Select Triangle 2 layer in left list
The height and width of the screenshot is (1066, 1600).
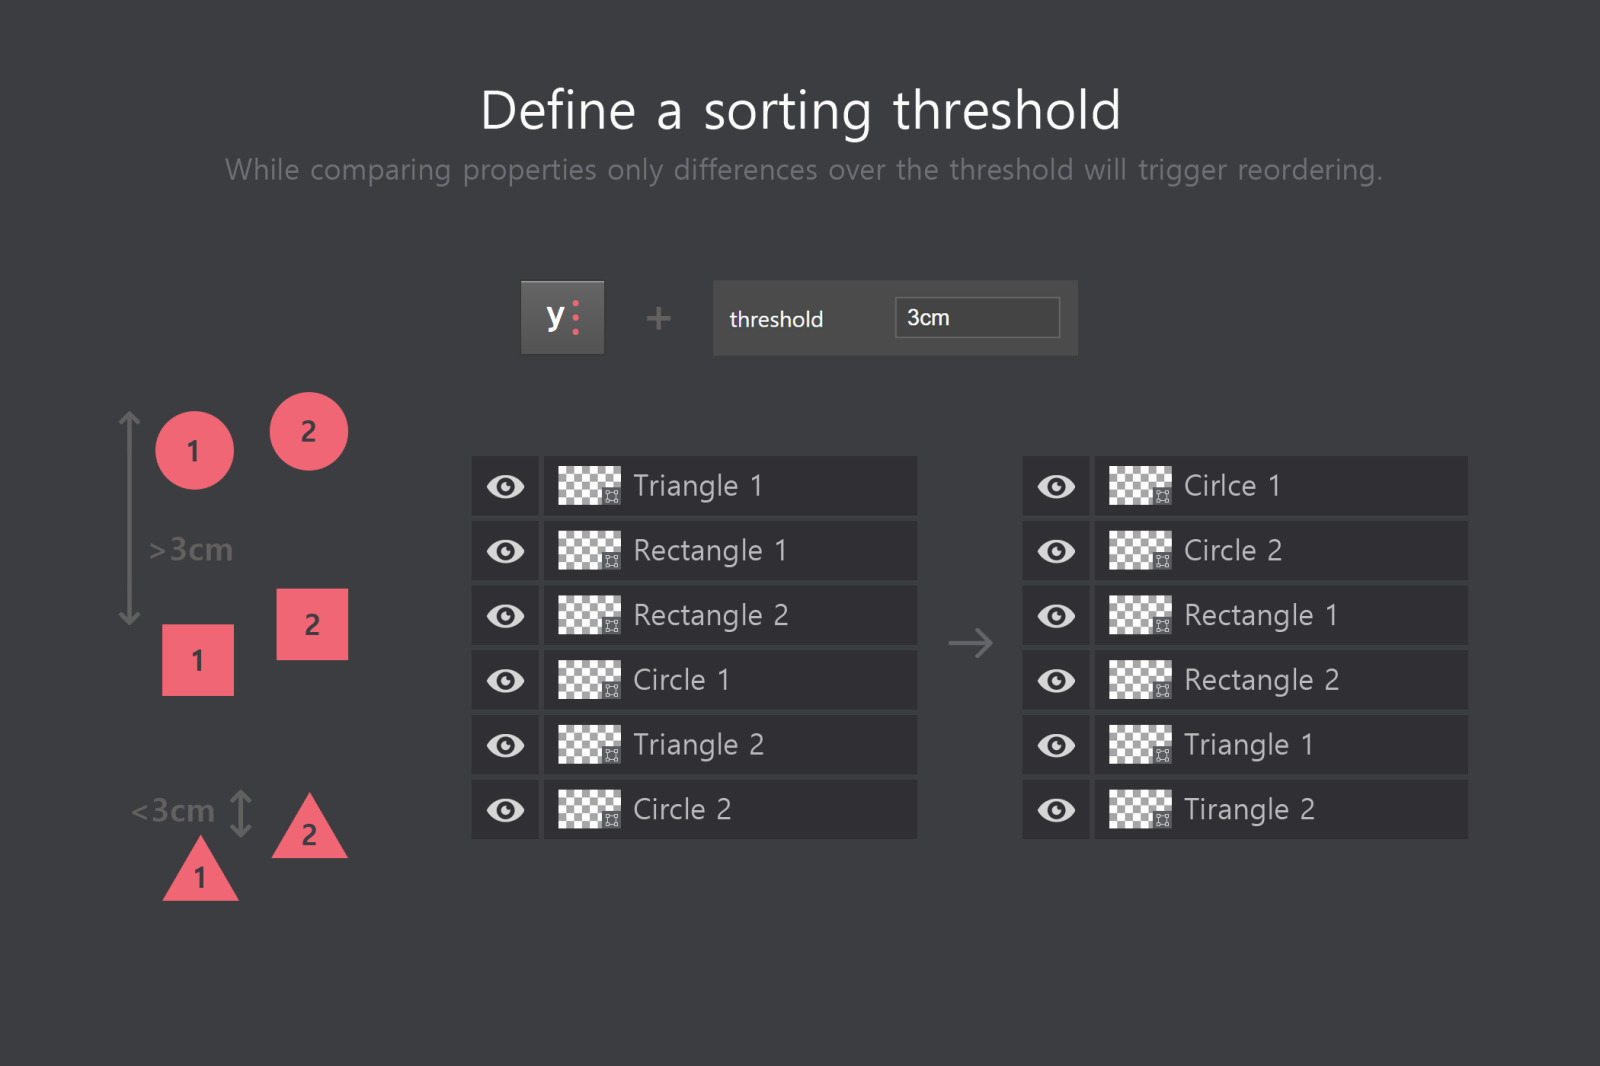point(730,745)
